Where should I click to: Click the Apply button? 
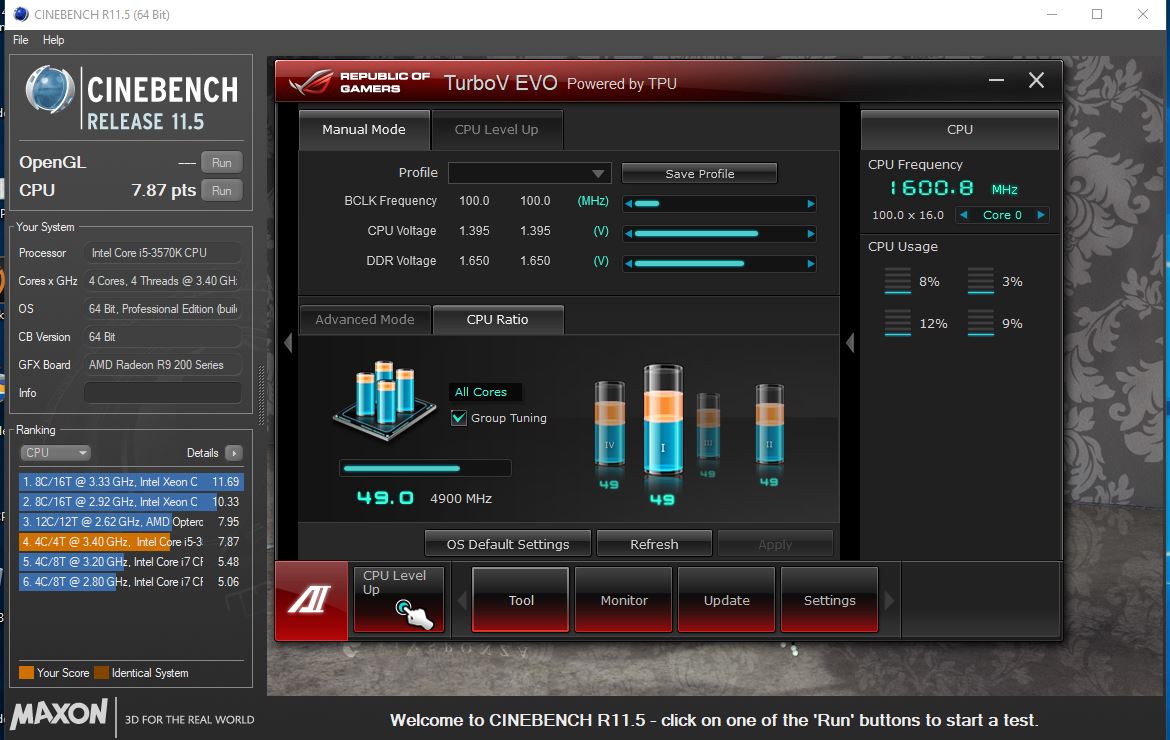(x=775, y=544)
